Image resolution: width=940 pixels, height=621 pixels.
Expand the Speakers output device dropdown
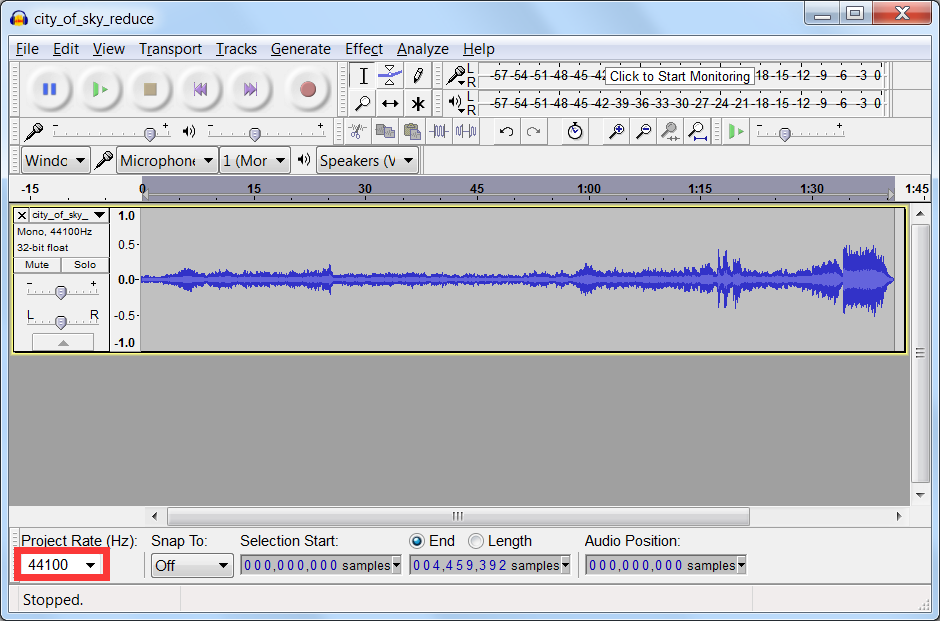pos(368,161)
